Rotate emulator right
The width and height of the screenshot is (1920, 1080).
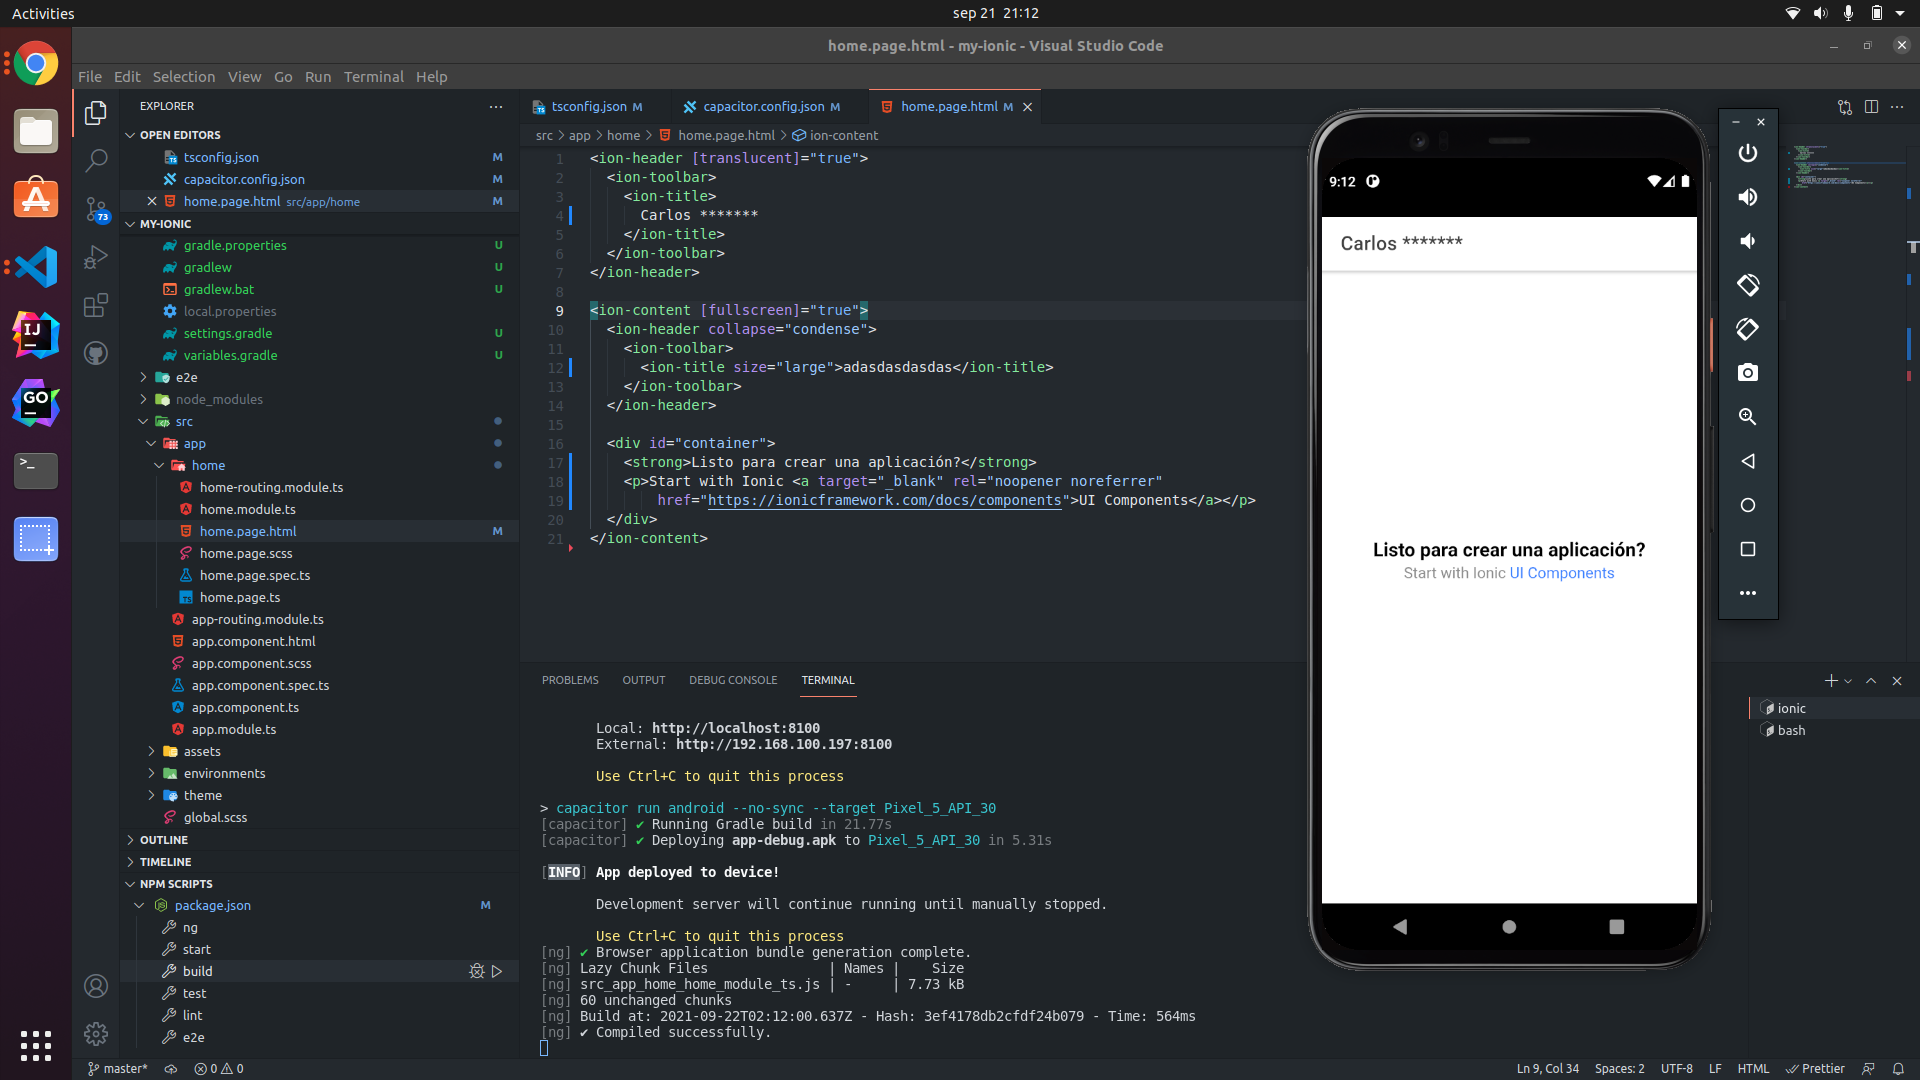click(1747, 329)
